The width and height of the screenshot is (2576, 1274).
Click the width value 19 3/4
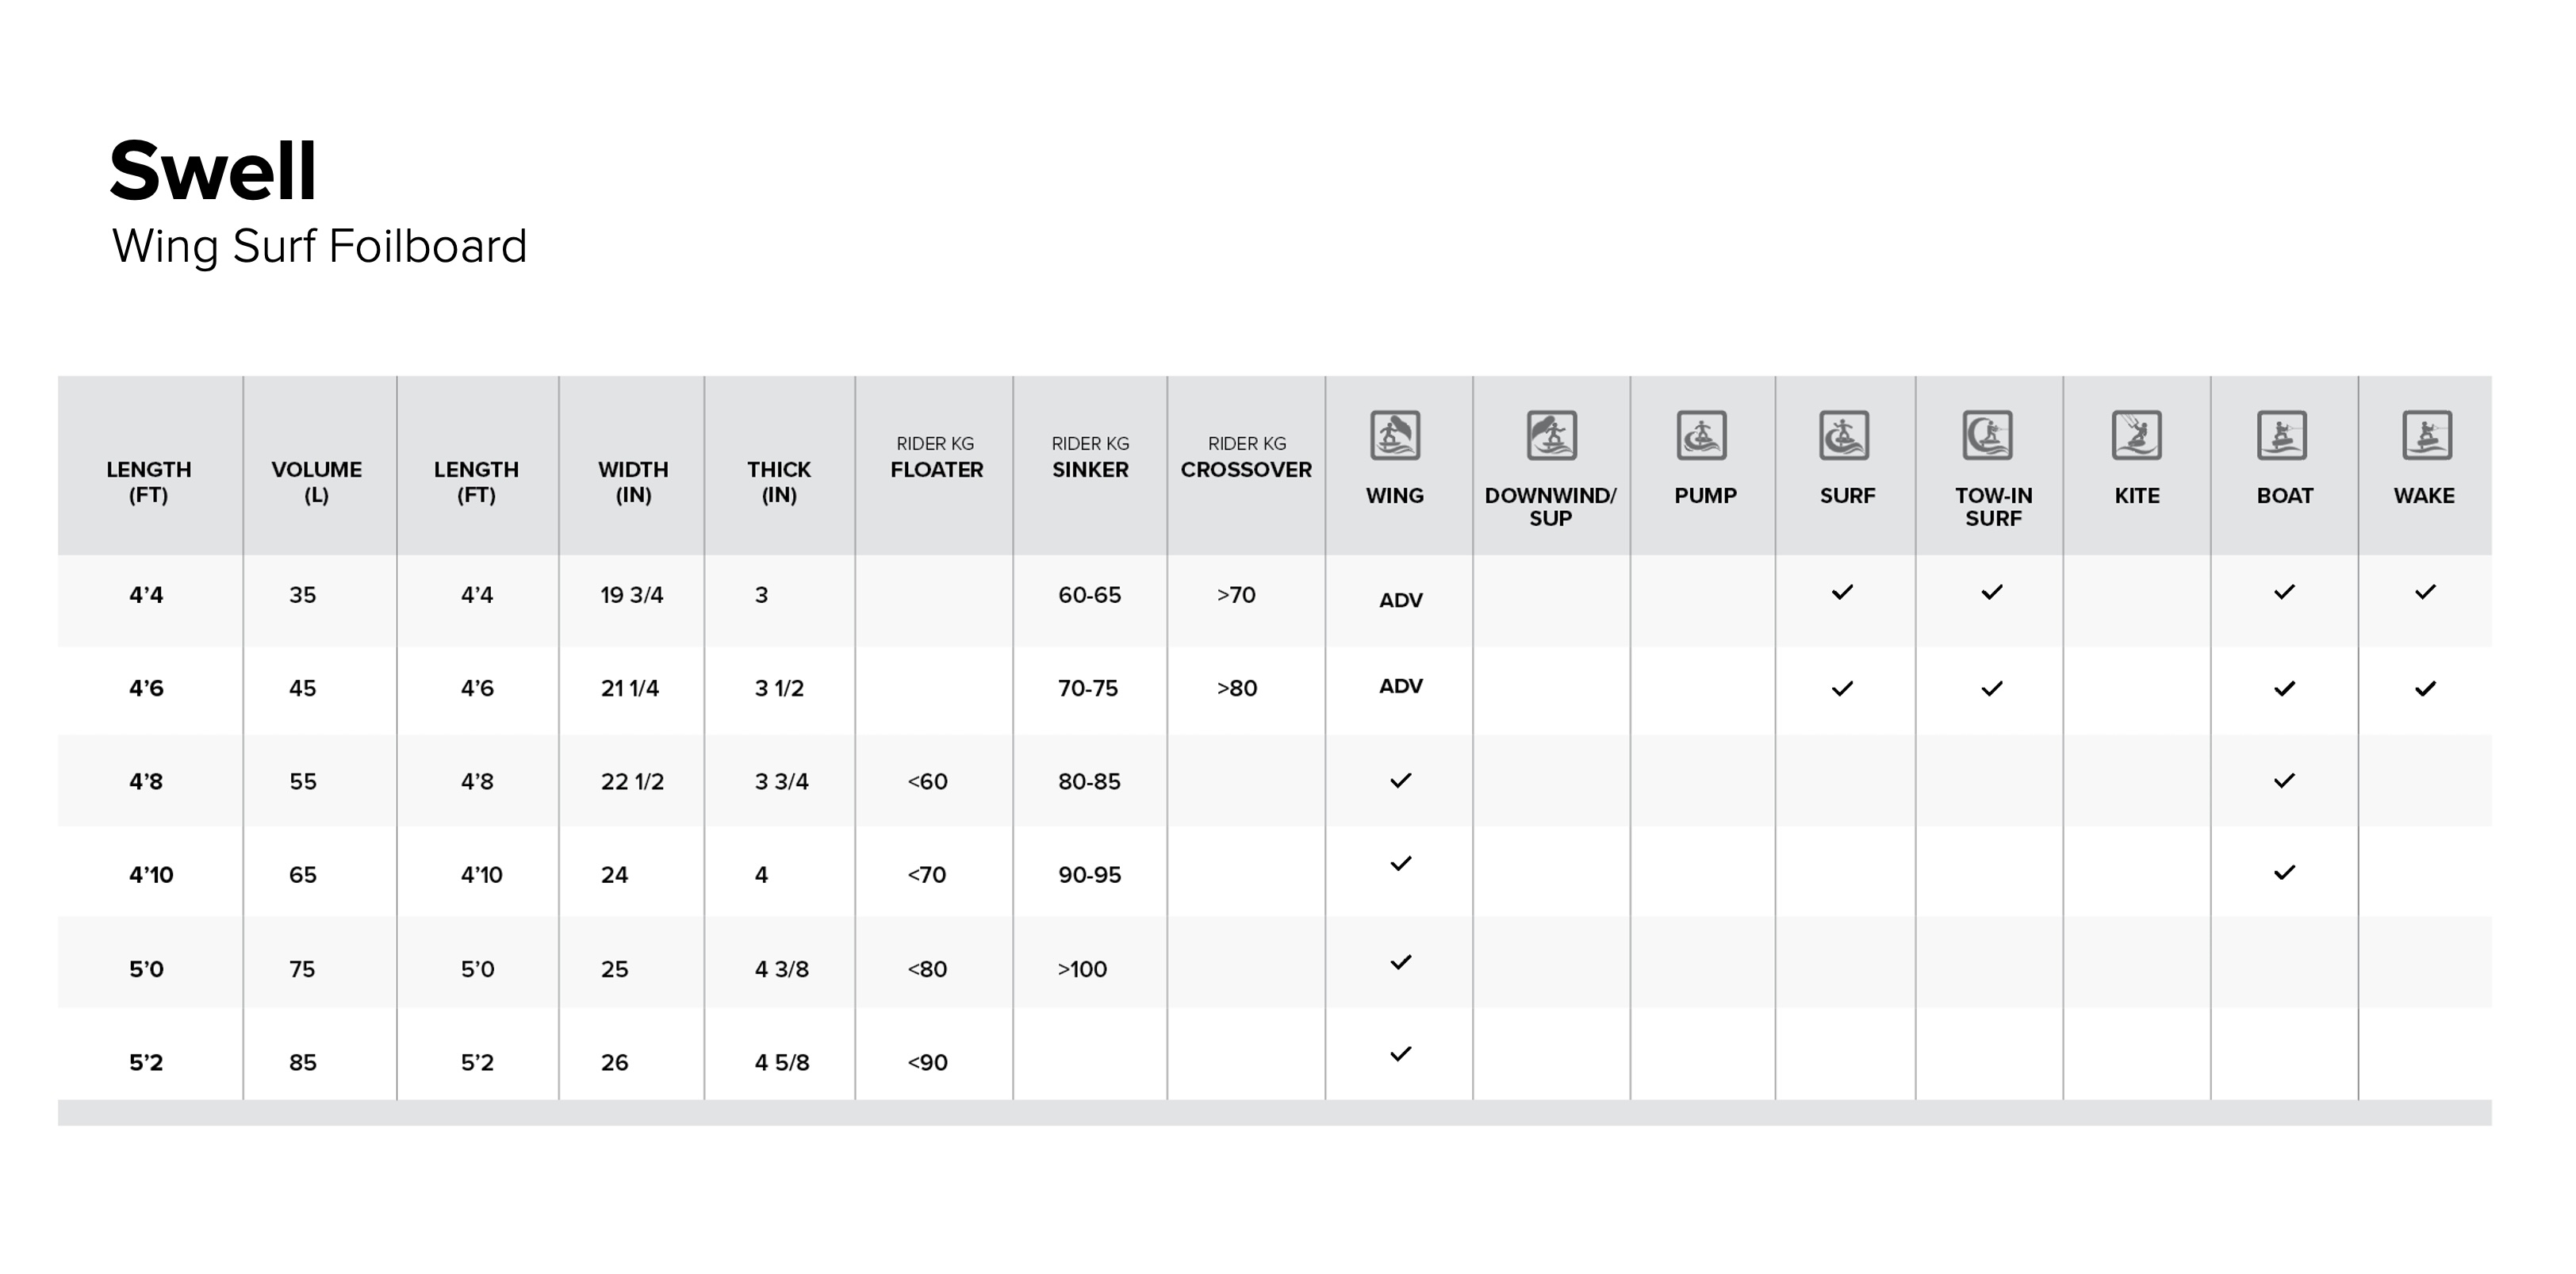(x=631, y=595)
